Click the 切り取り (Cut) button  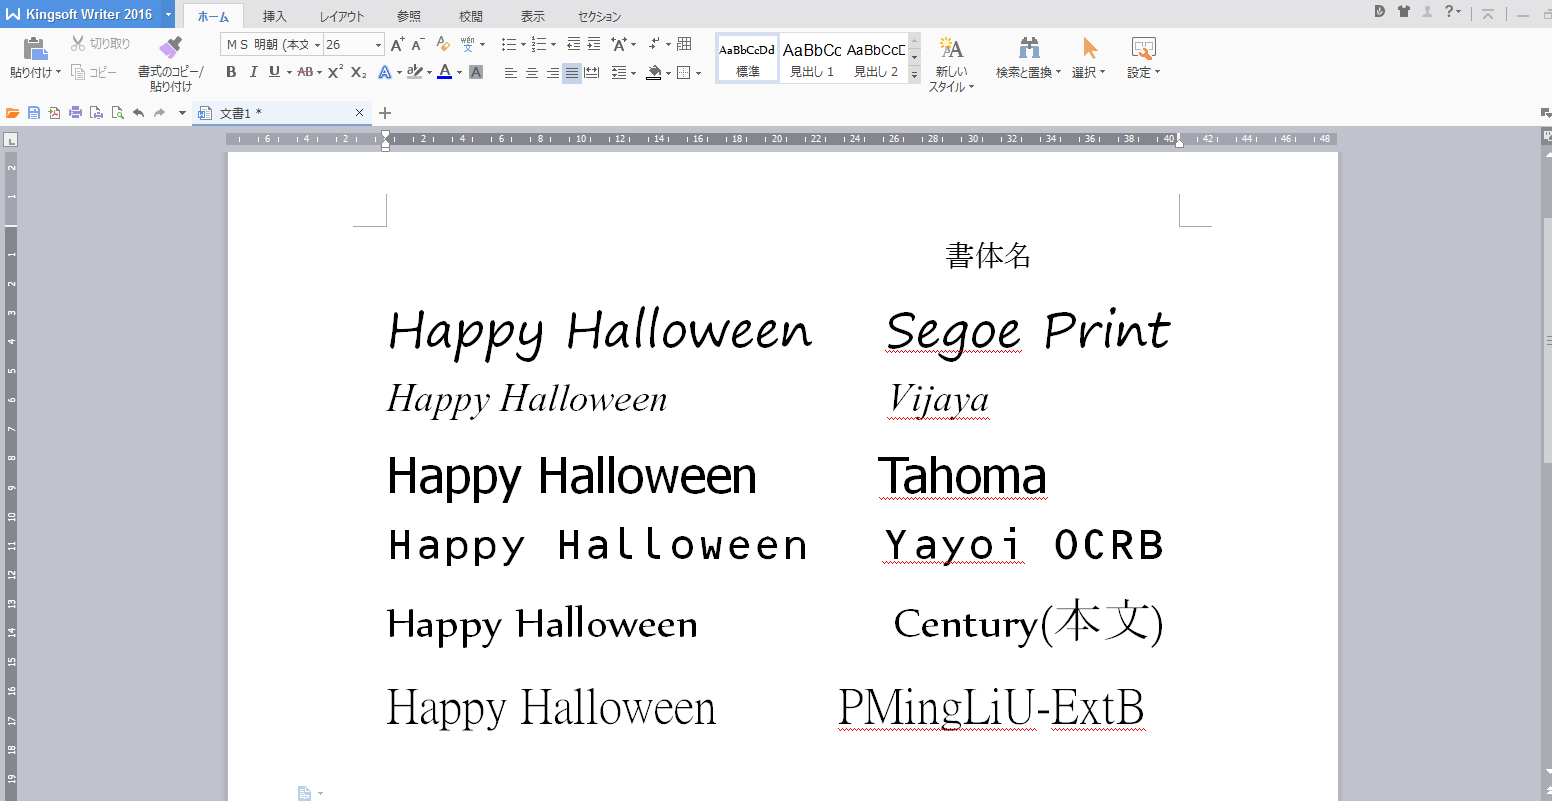coord(100,44)
